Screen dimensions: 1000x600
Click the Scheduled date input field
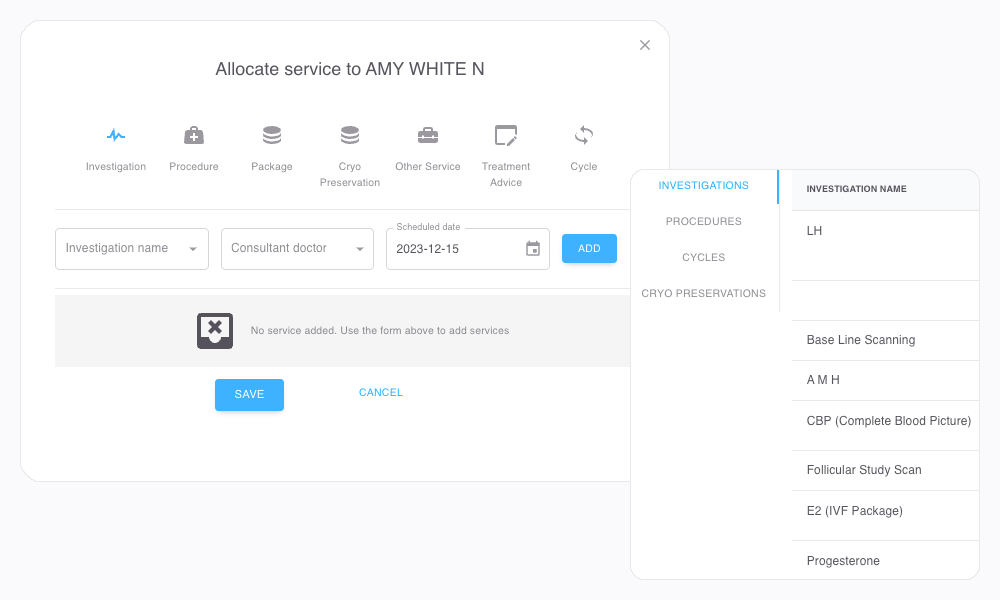[x=456, y=249]
